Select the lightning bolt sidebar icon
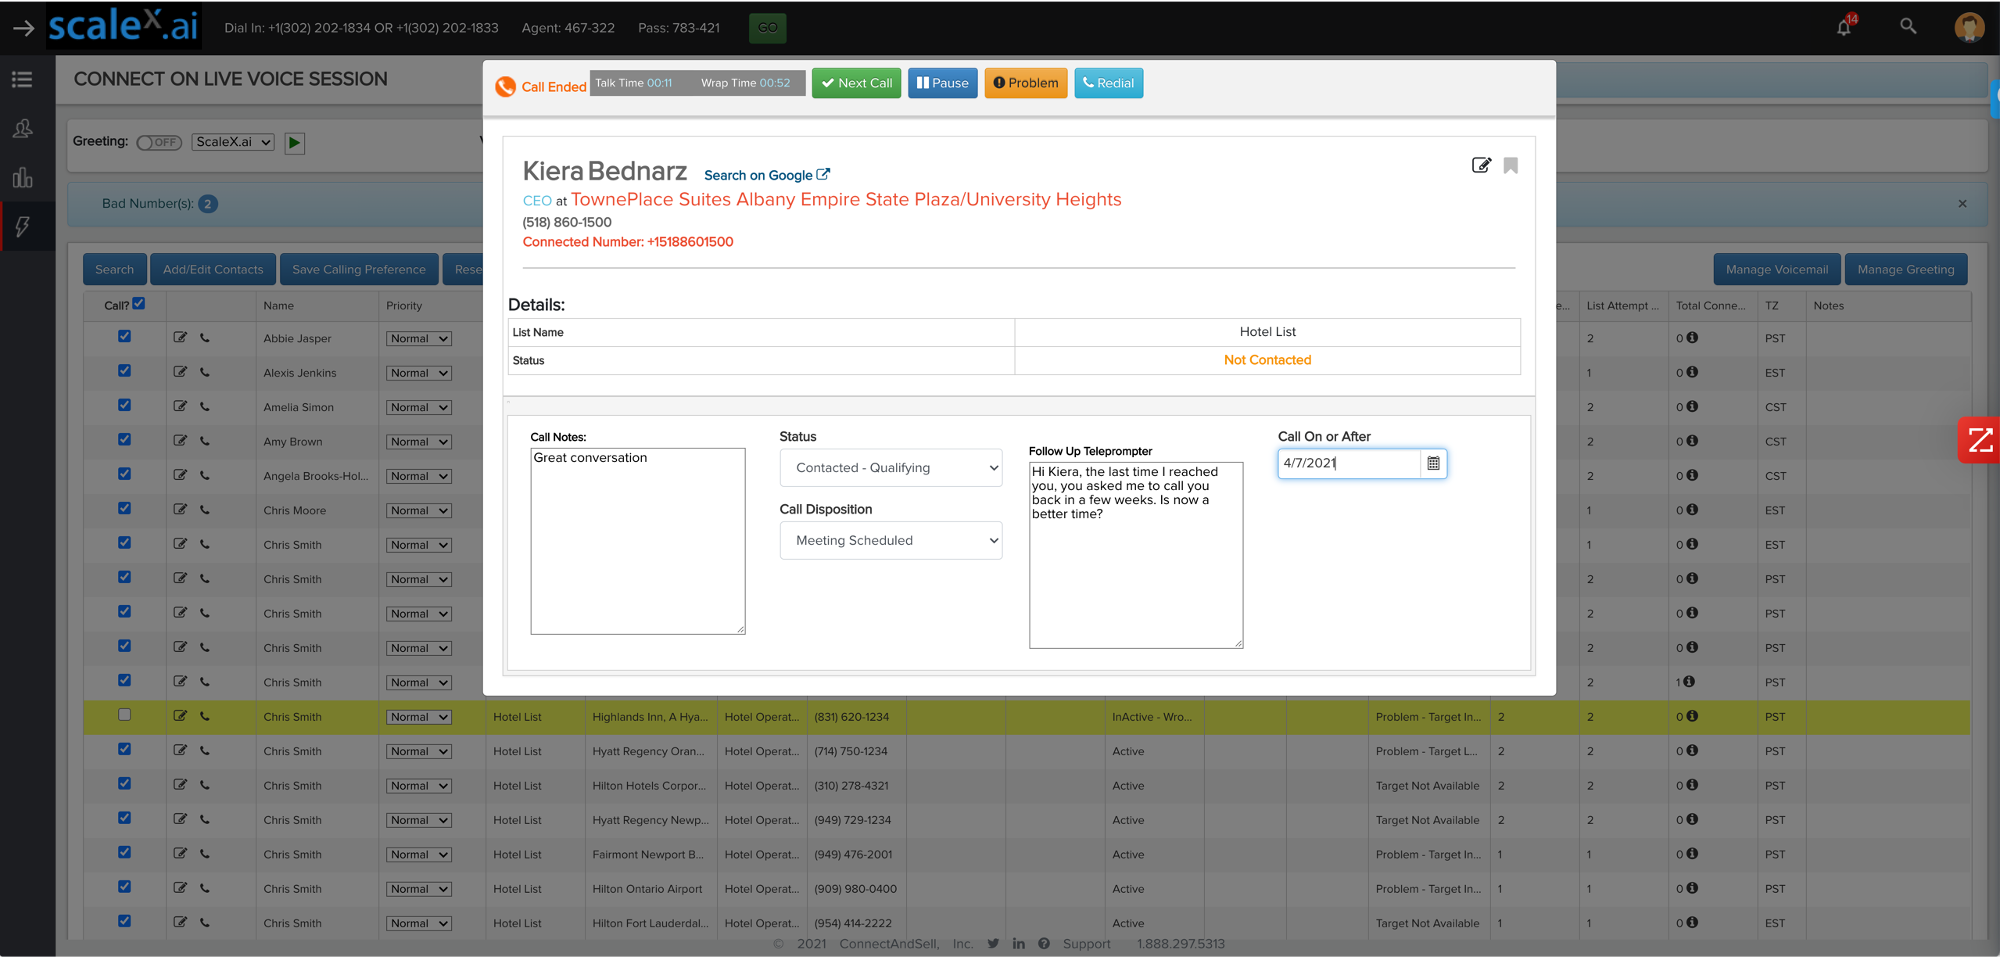Screen dimensions: 2002x958 [x=22, y=227]
